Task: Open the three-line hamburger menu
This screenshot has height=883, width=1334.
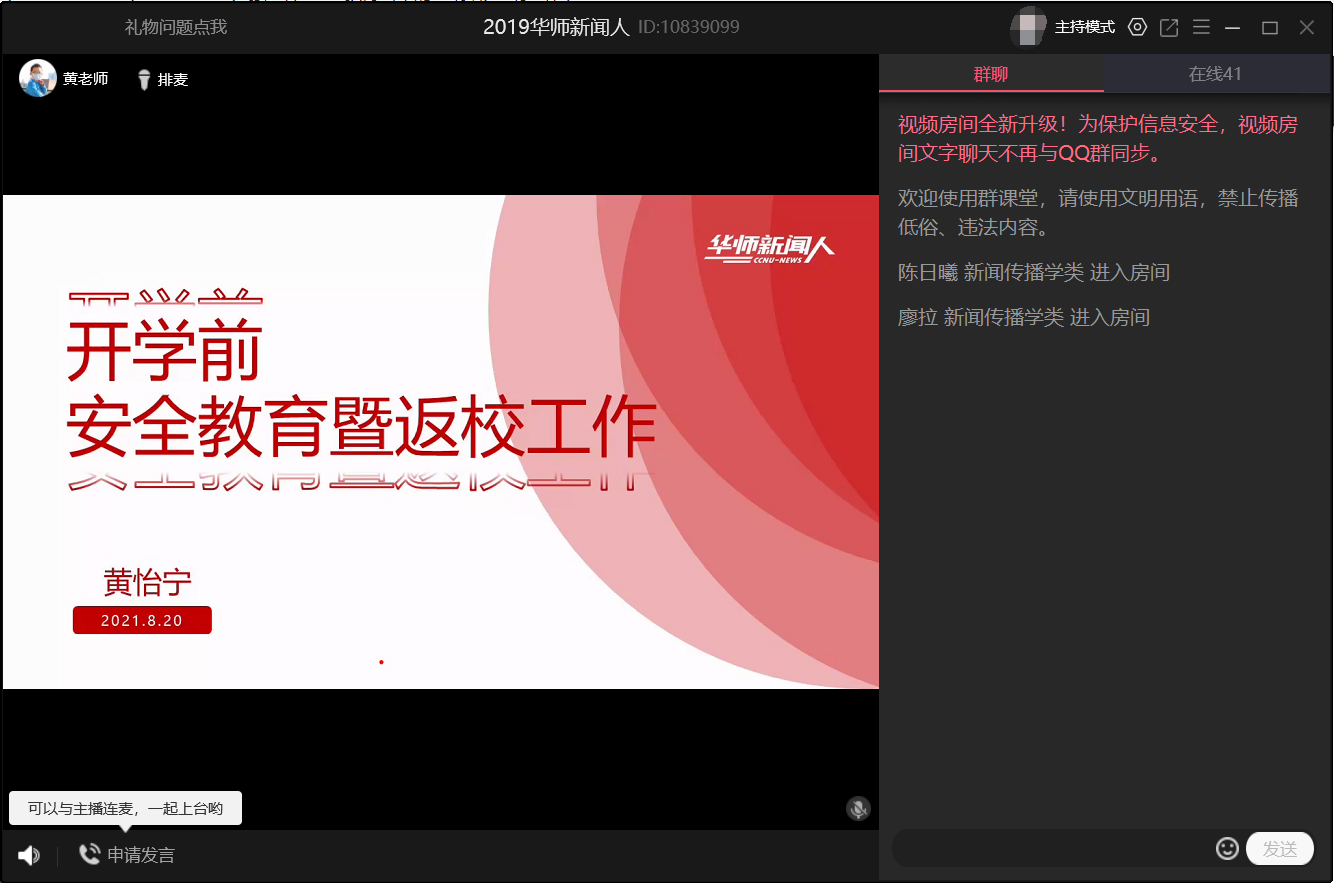Action: [1201, 27]
